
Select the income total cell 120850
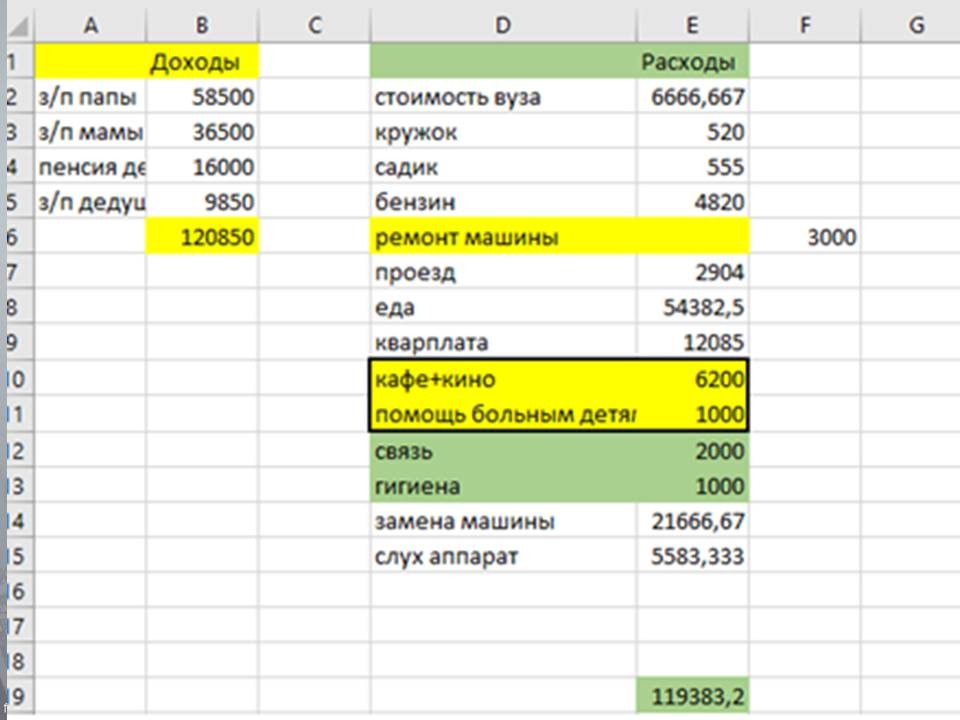201,238
